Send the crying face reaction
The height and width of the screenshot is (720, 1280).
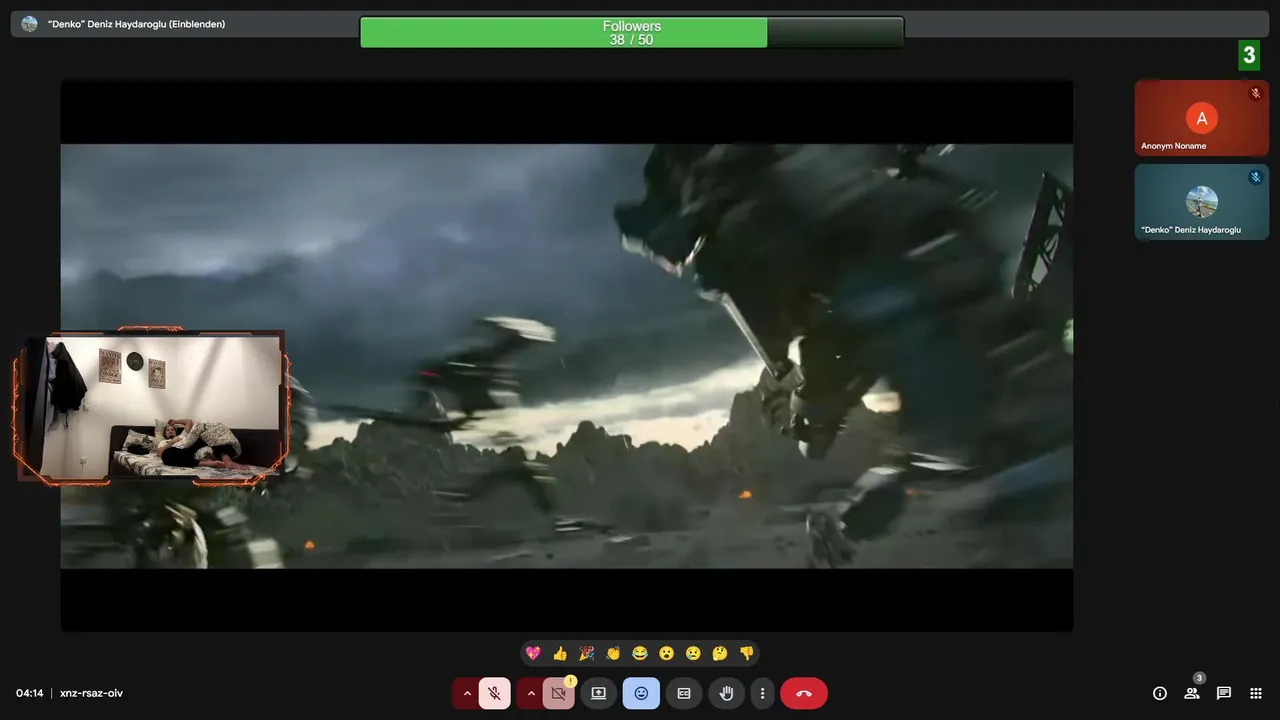click(693, 653)
